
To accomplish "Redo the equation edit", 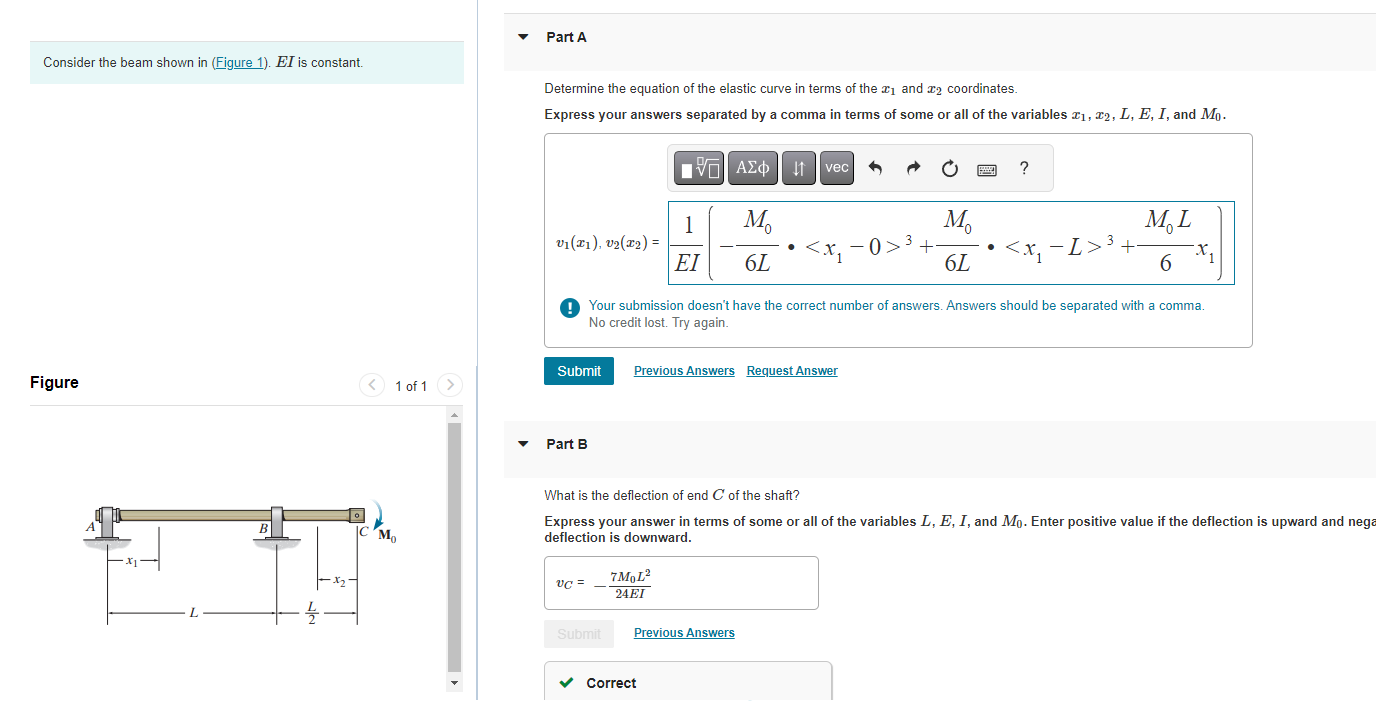I will (x=912, y=167).
